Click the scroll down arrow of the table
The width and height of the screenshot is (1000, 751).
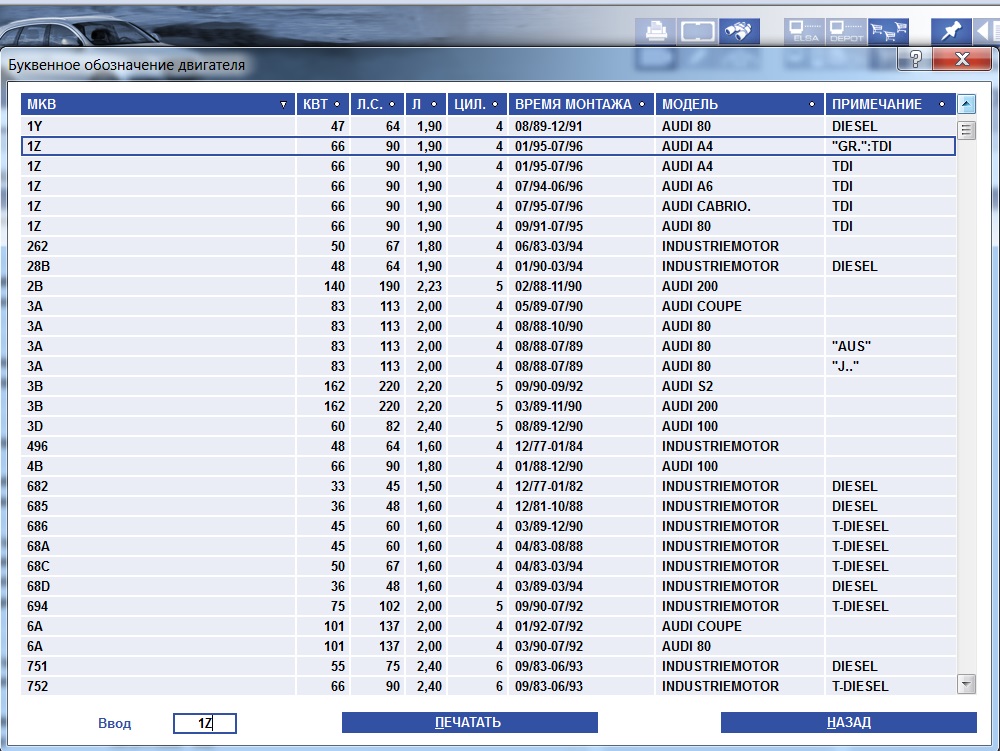click(x=966, y=683)
